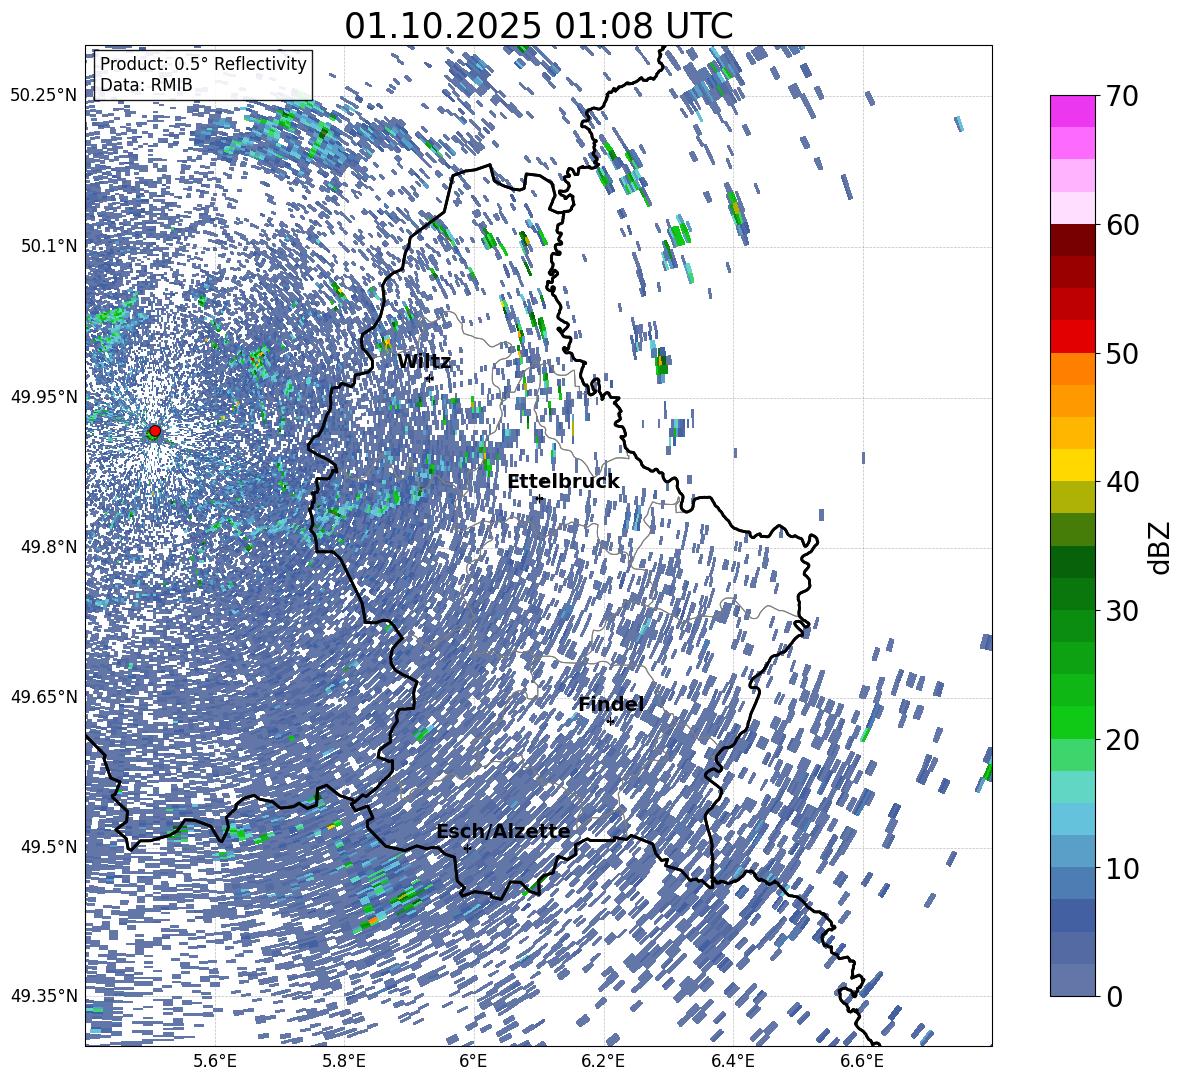Click the colorbar tick label 0

click(1114, 996)
